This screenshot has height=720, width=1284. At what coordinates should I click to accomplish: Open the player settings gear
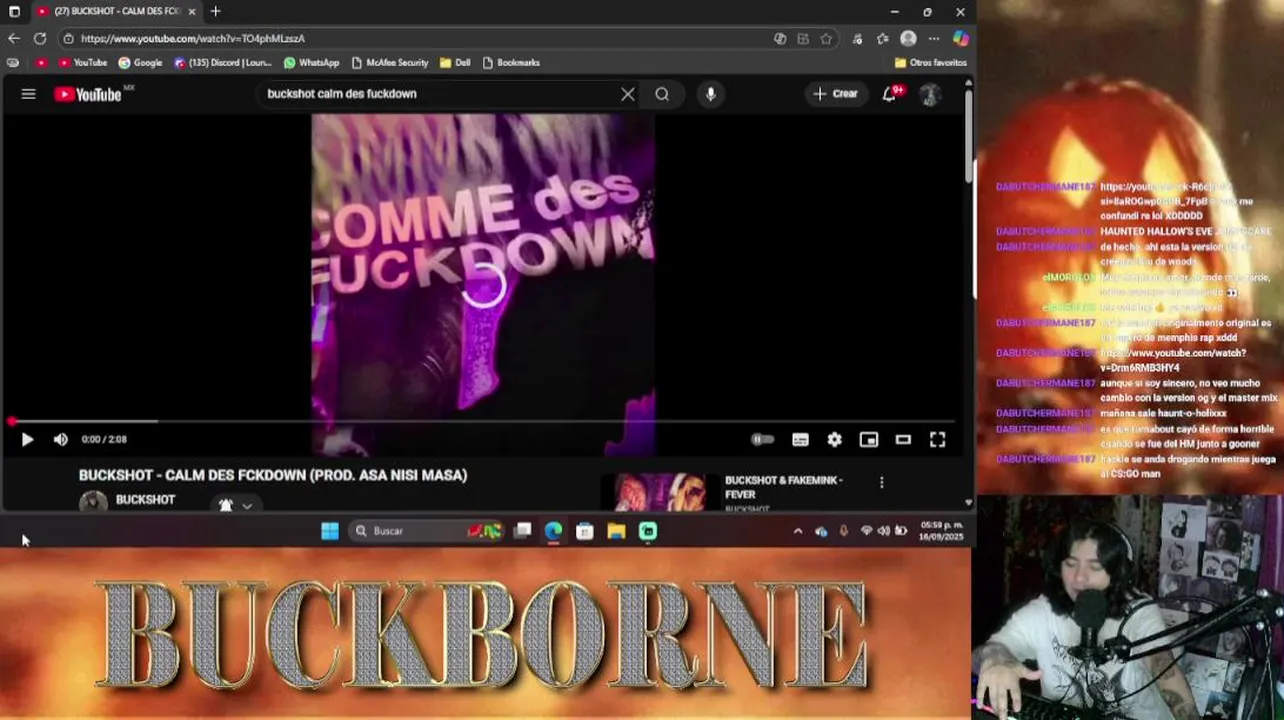(834, 439)
